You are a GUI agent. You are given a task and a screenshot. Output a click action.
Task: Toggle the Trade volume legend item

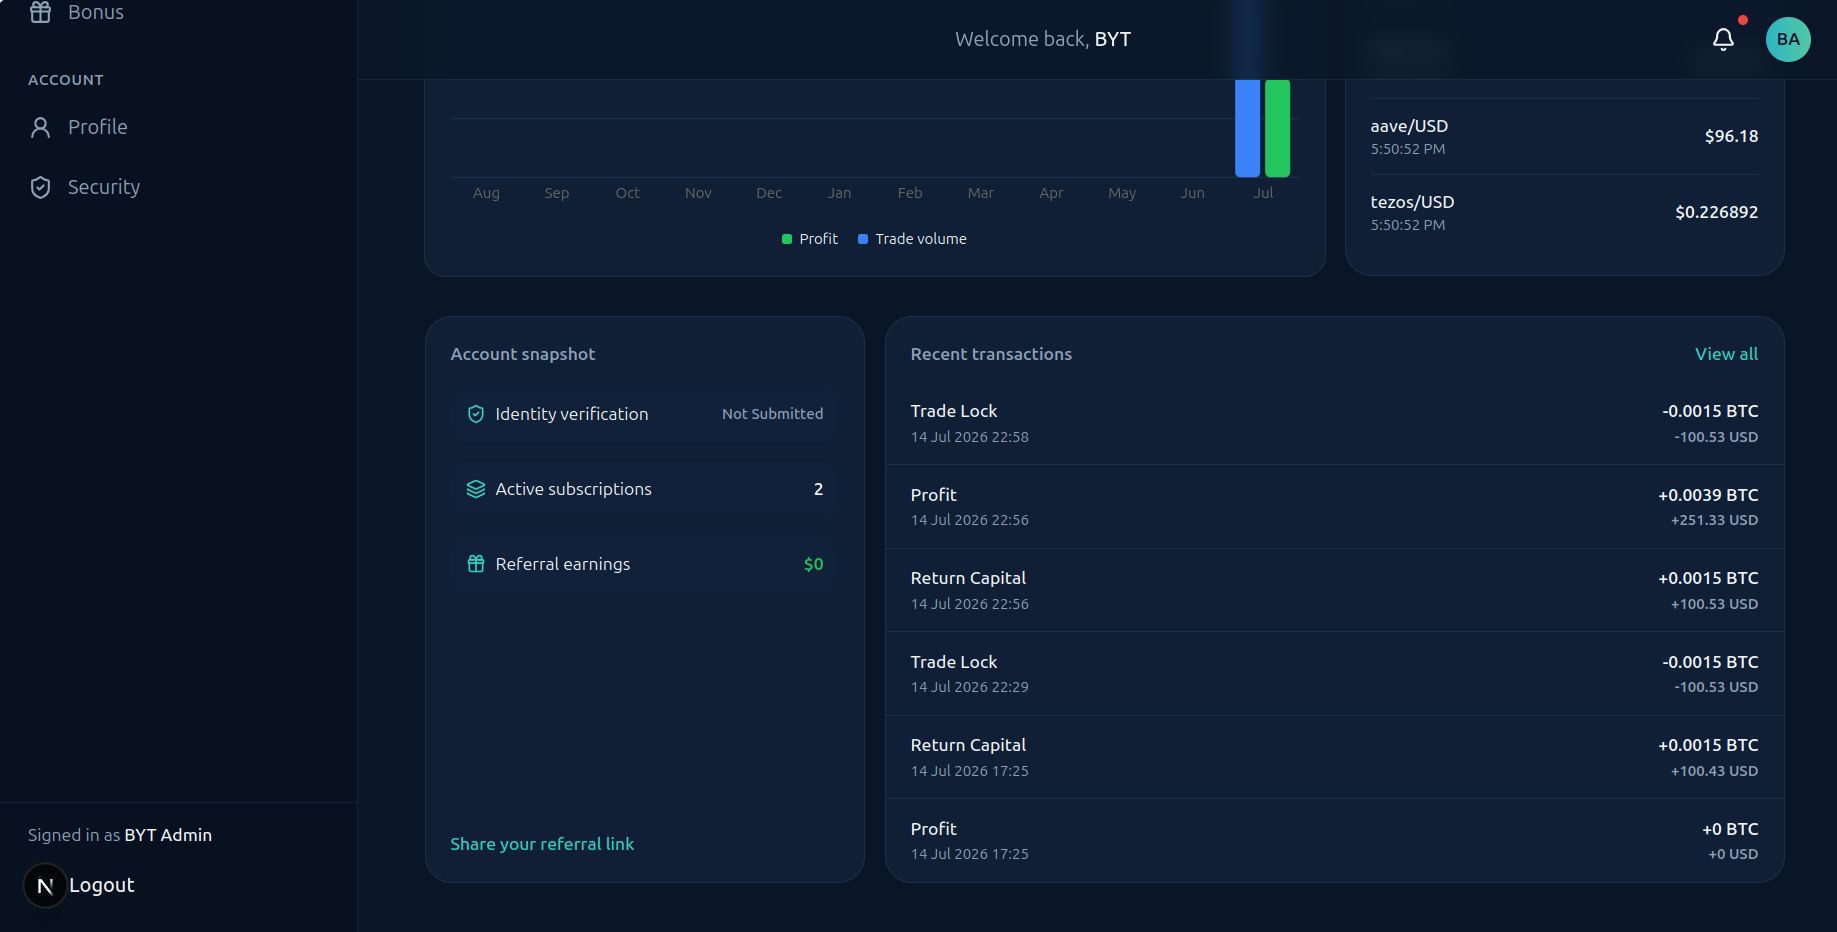coord(912,239)
